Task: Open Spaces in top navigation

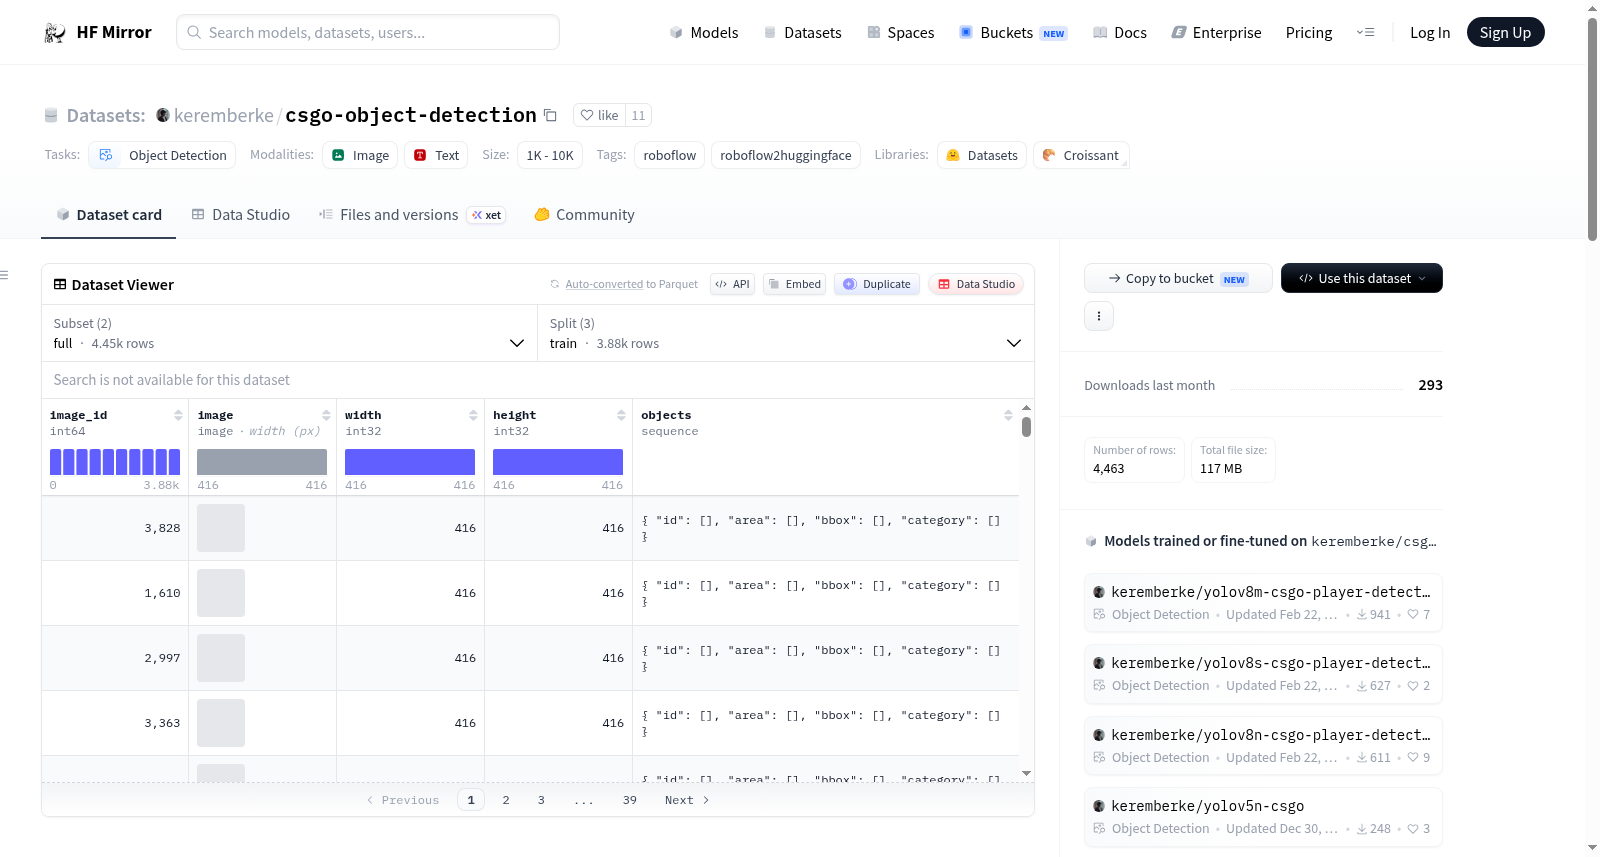Action: pos(900,33)
